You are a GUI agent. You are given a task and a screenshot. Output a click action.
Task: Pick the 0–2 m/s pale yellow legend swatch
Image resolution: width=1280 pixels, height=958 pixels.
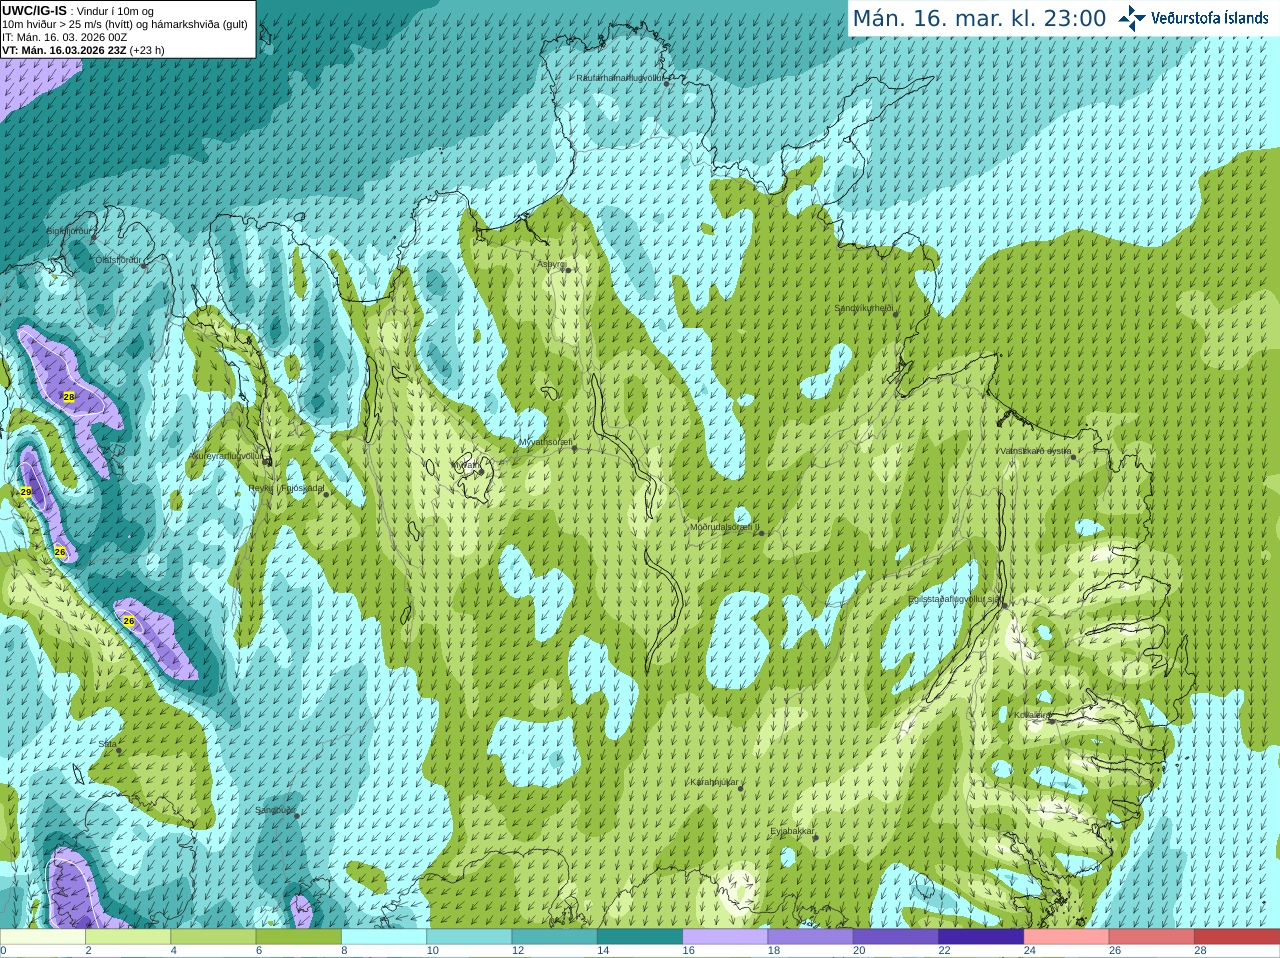(43, 937)
